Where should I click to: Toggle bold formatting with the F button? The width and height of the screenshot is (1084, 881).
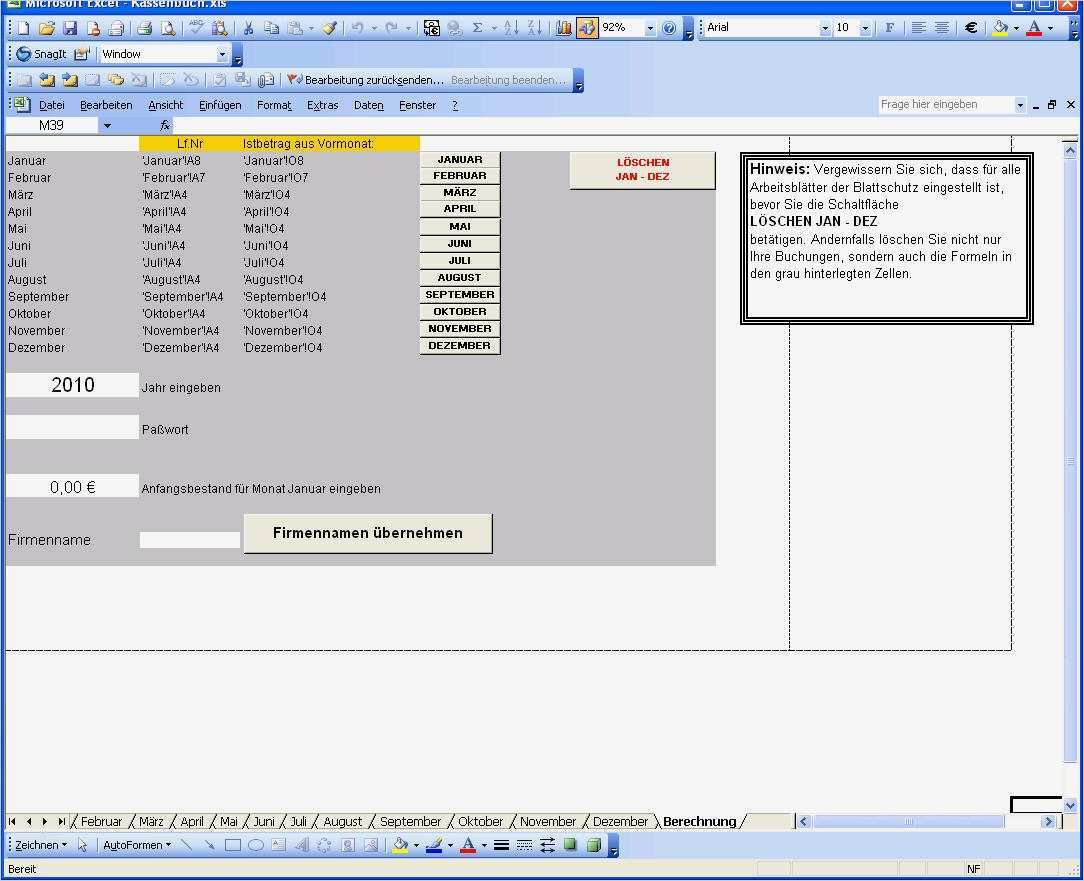(890, 27)
